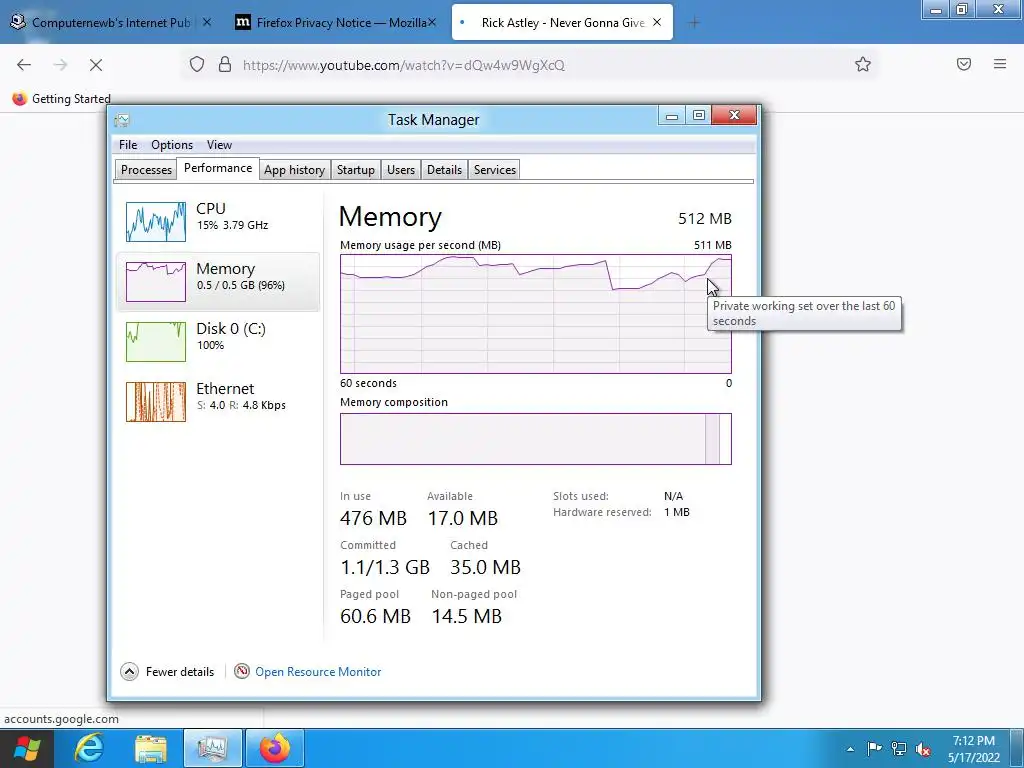Select the Memory performance entry
Viewport: 1024px width, 768px height.
[x=219, y=281]
